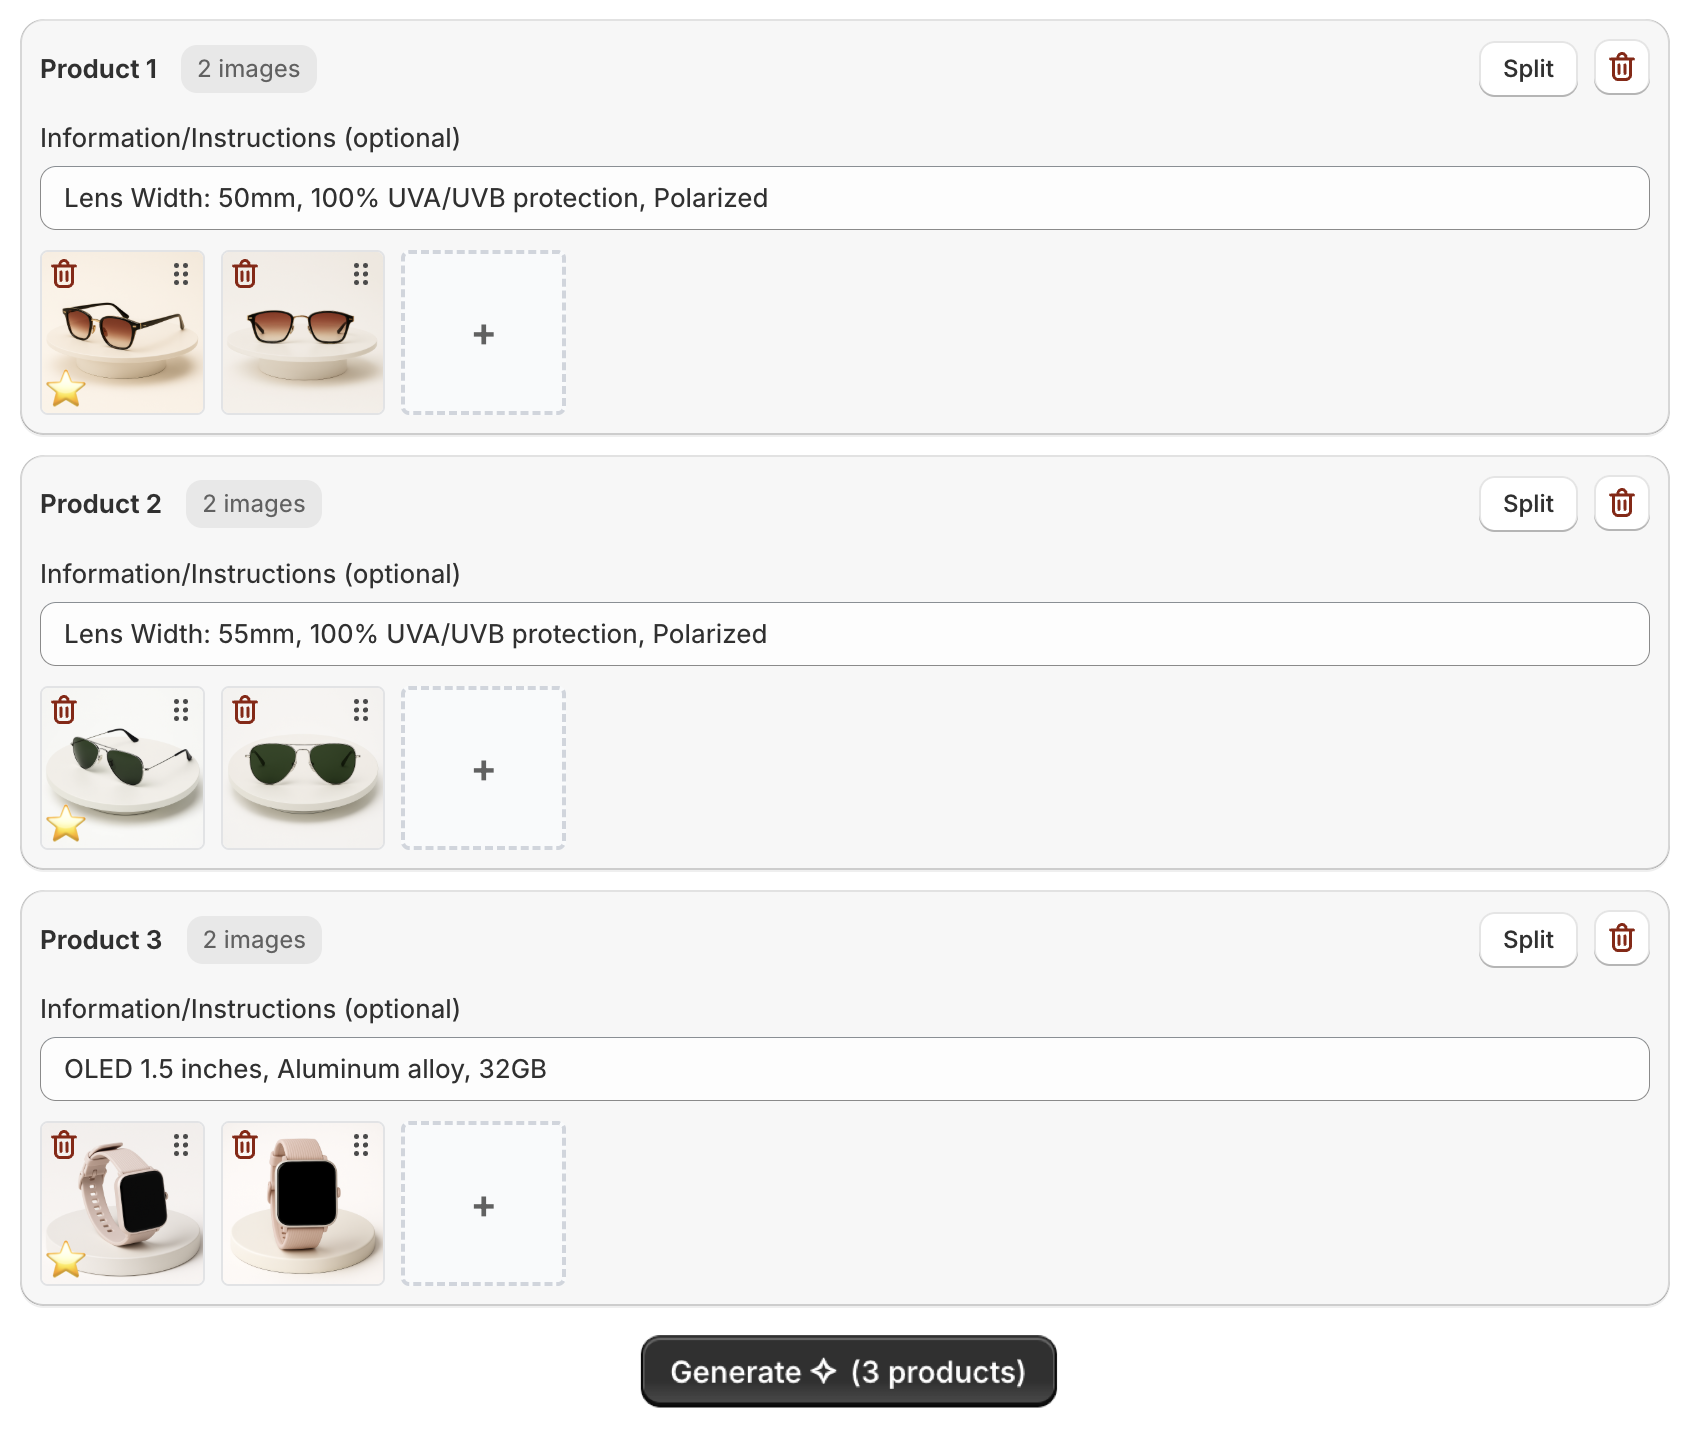Viewport: 1690px width, 1436px height.
Task: Click Generate for all 3 products
Action: point(847,1372)
